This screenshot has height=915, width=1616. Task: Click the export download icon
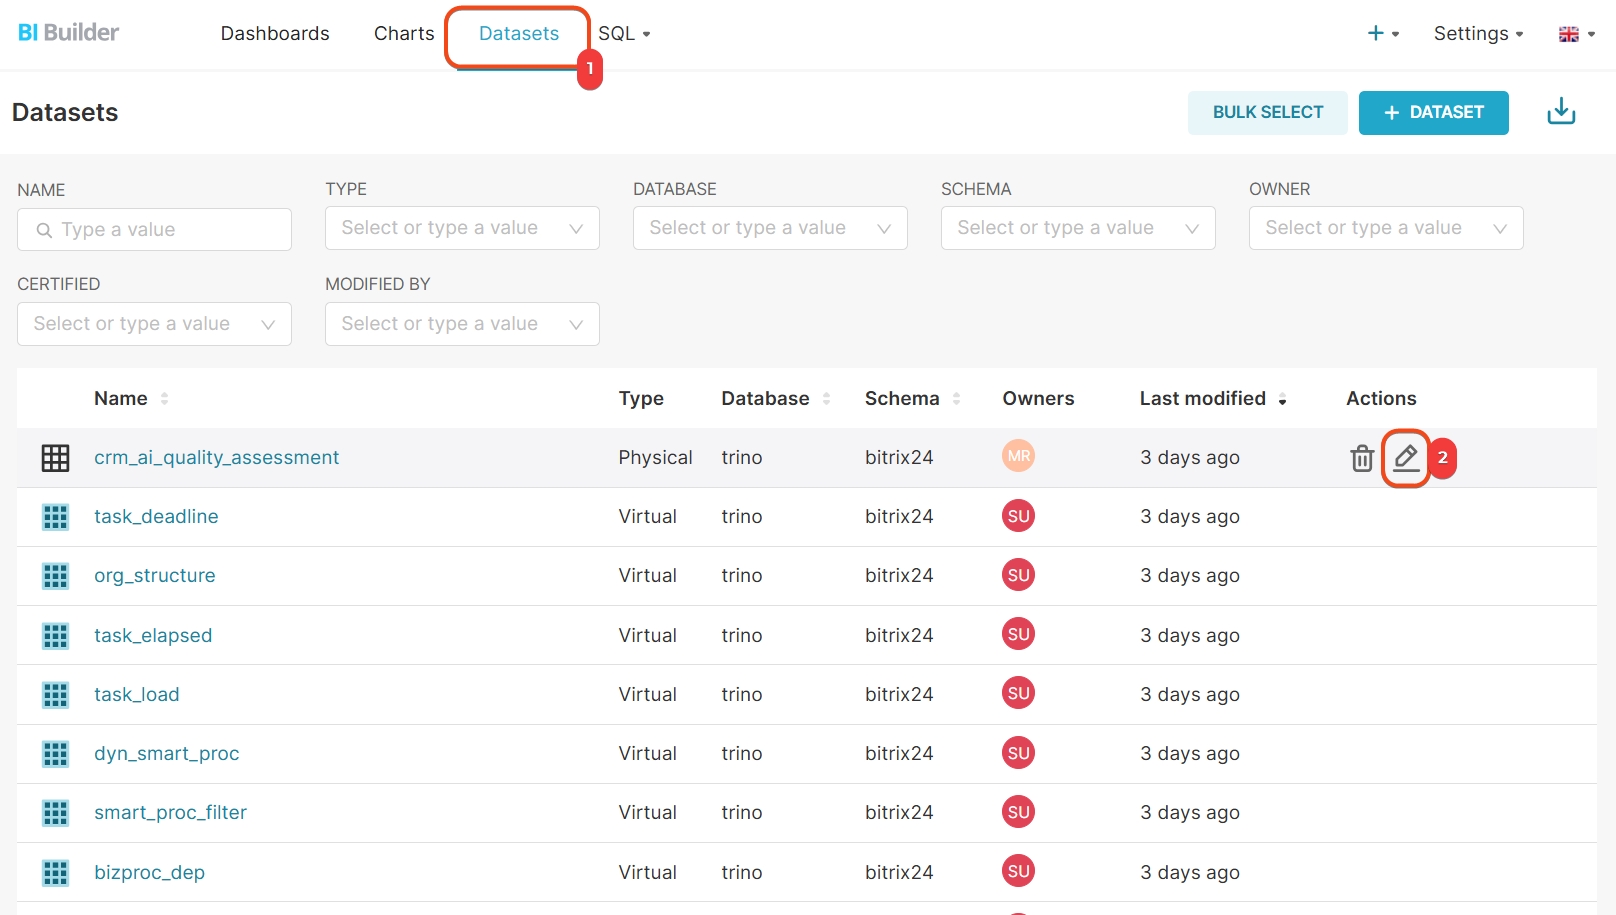1561,112
